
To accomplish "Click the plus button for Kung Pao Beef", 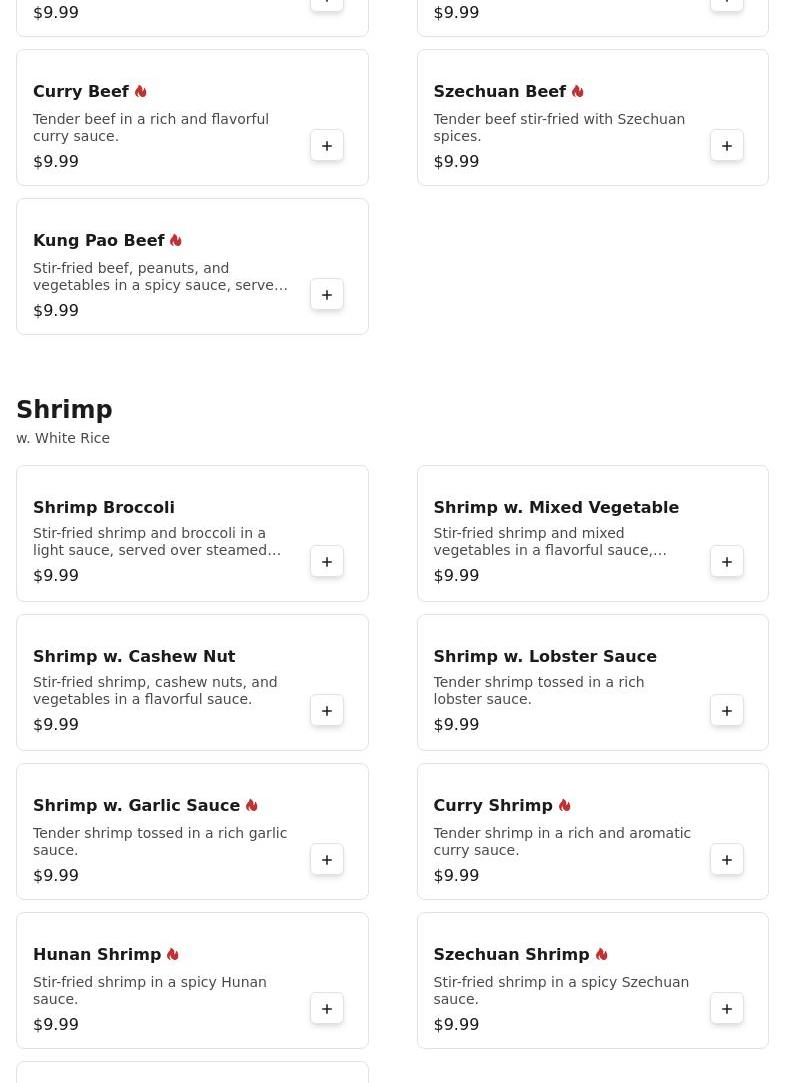I will pos(327,295).
